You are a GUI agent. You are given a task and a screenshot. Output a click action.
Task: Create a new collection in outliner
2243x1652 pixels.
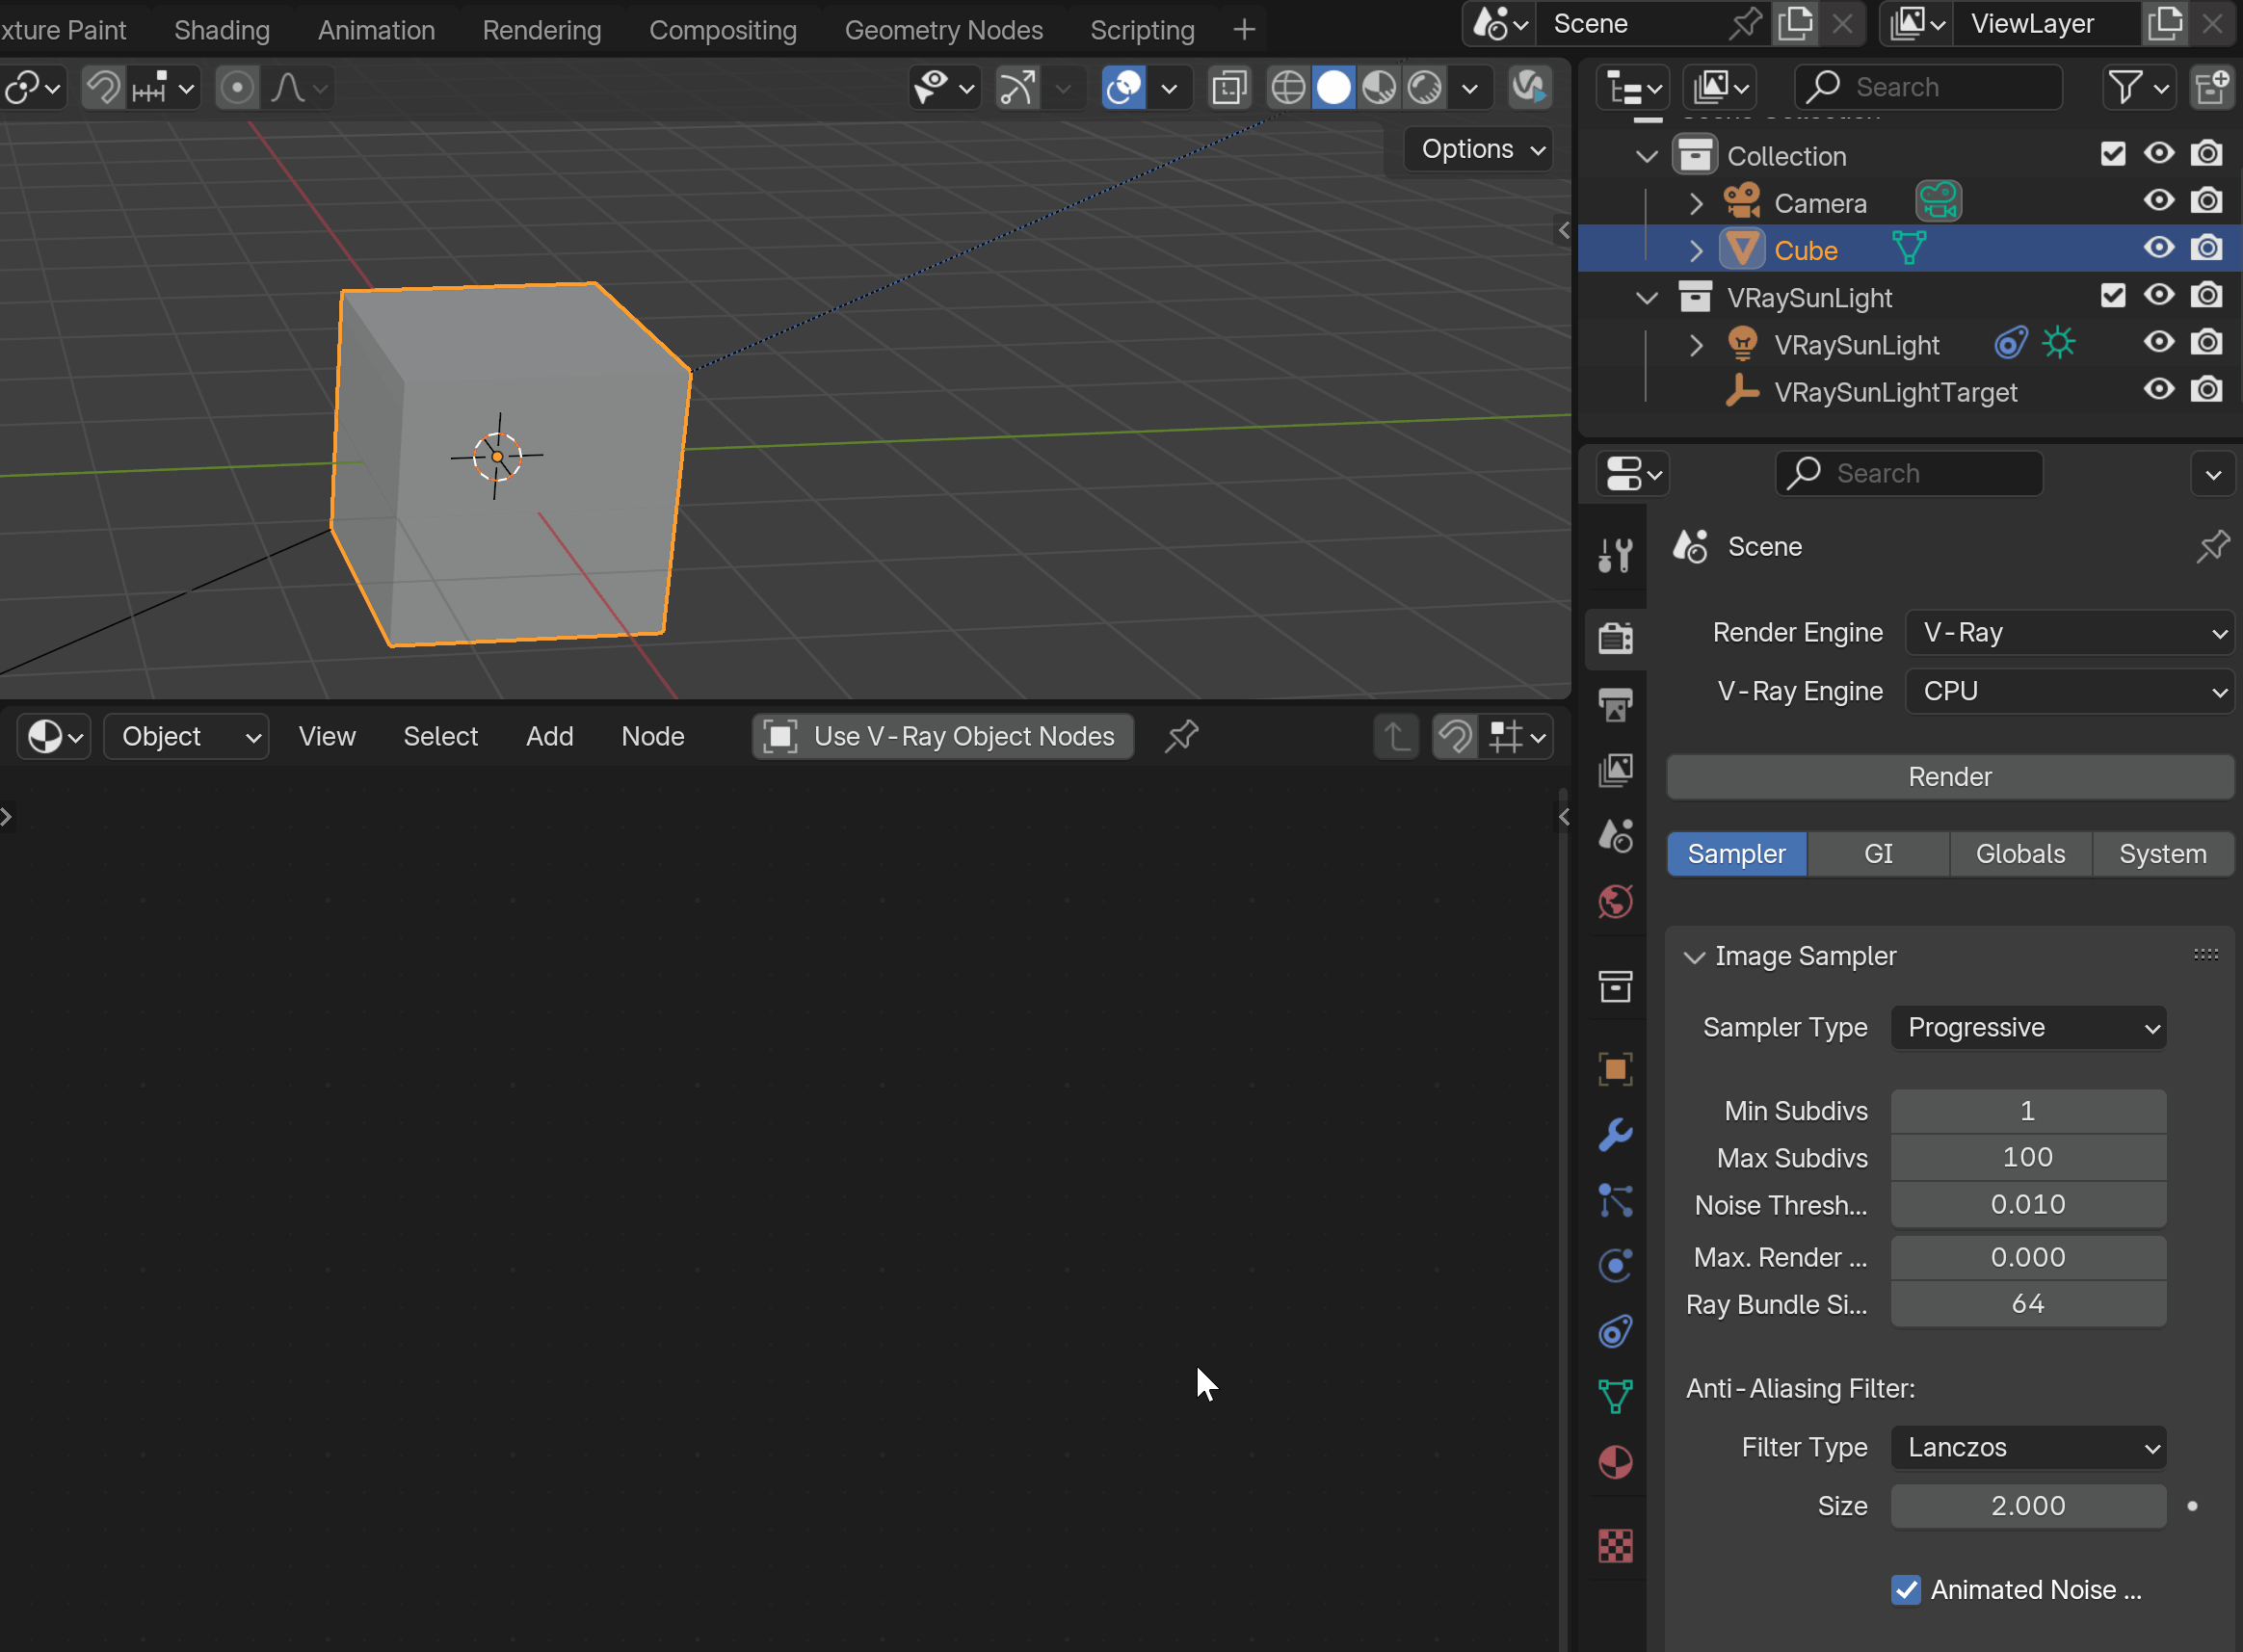pos(2211,88)
